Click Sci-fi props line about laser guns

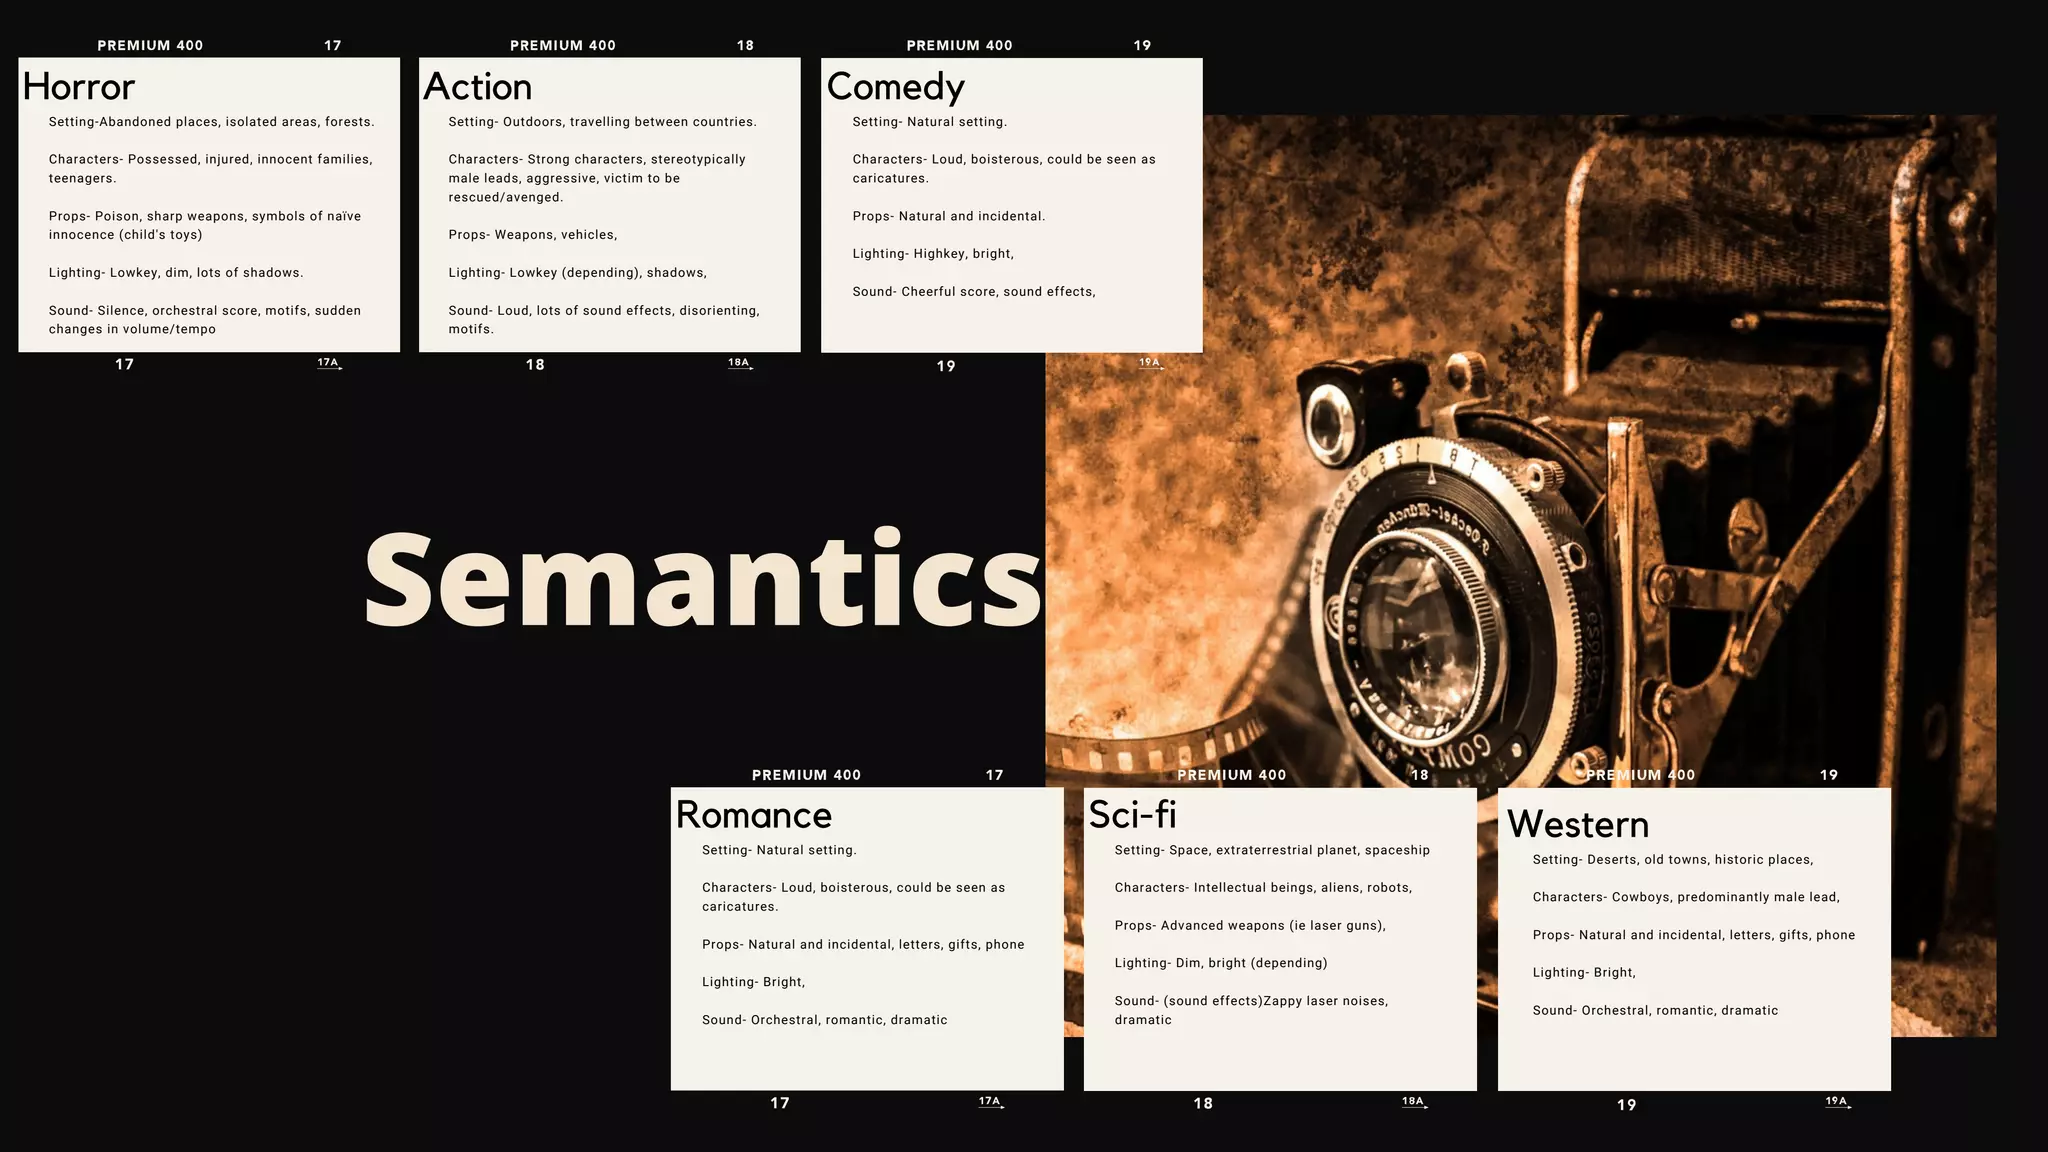point(1250,925)
